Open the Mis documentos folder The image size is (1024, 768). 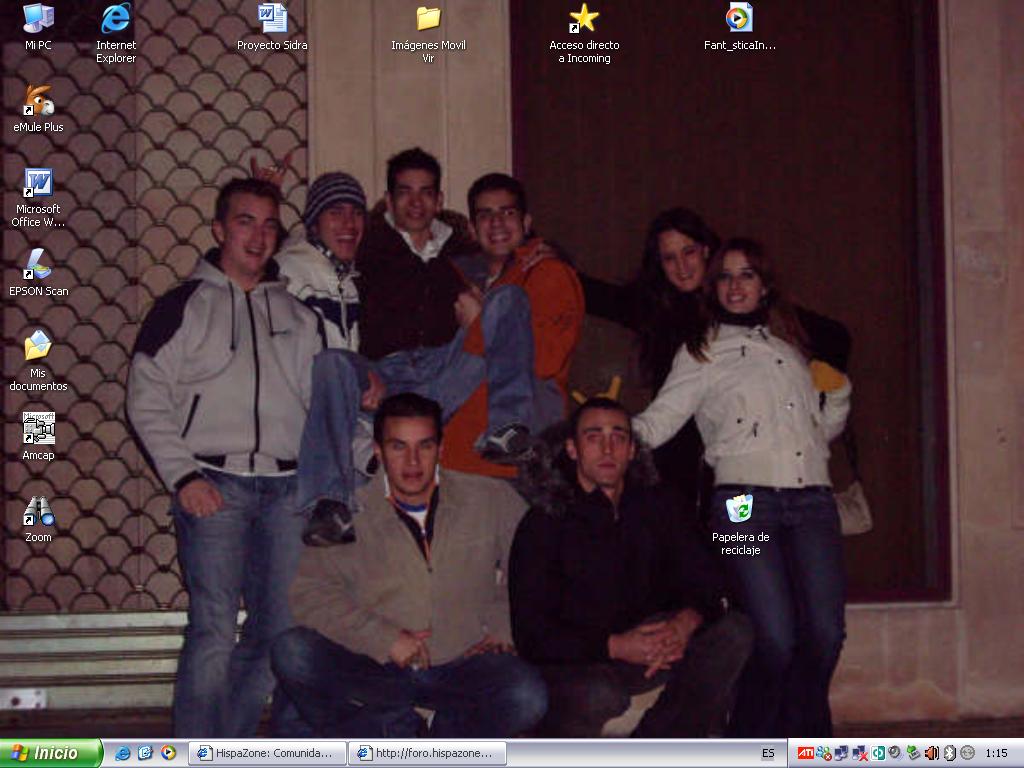point(38,347)
